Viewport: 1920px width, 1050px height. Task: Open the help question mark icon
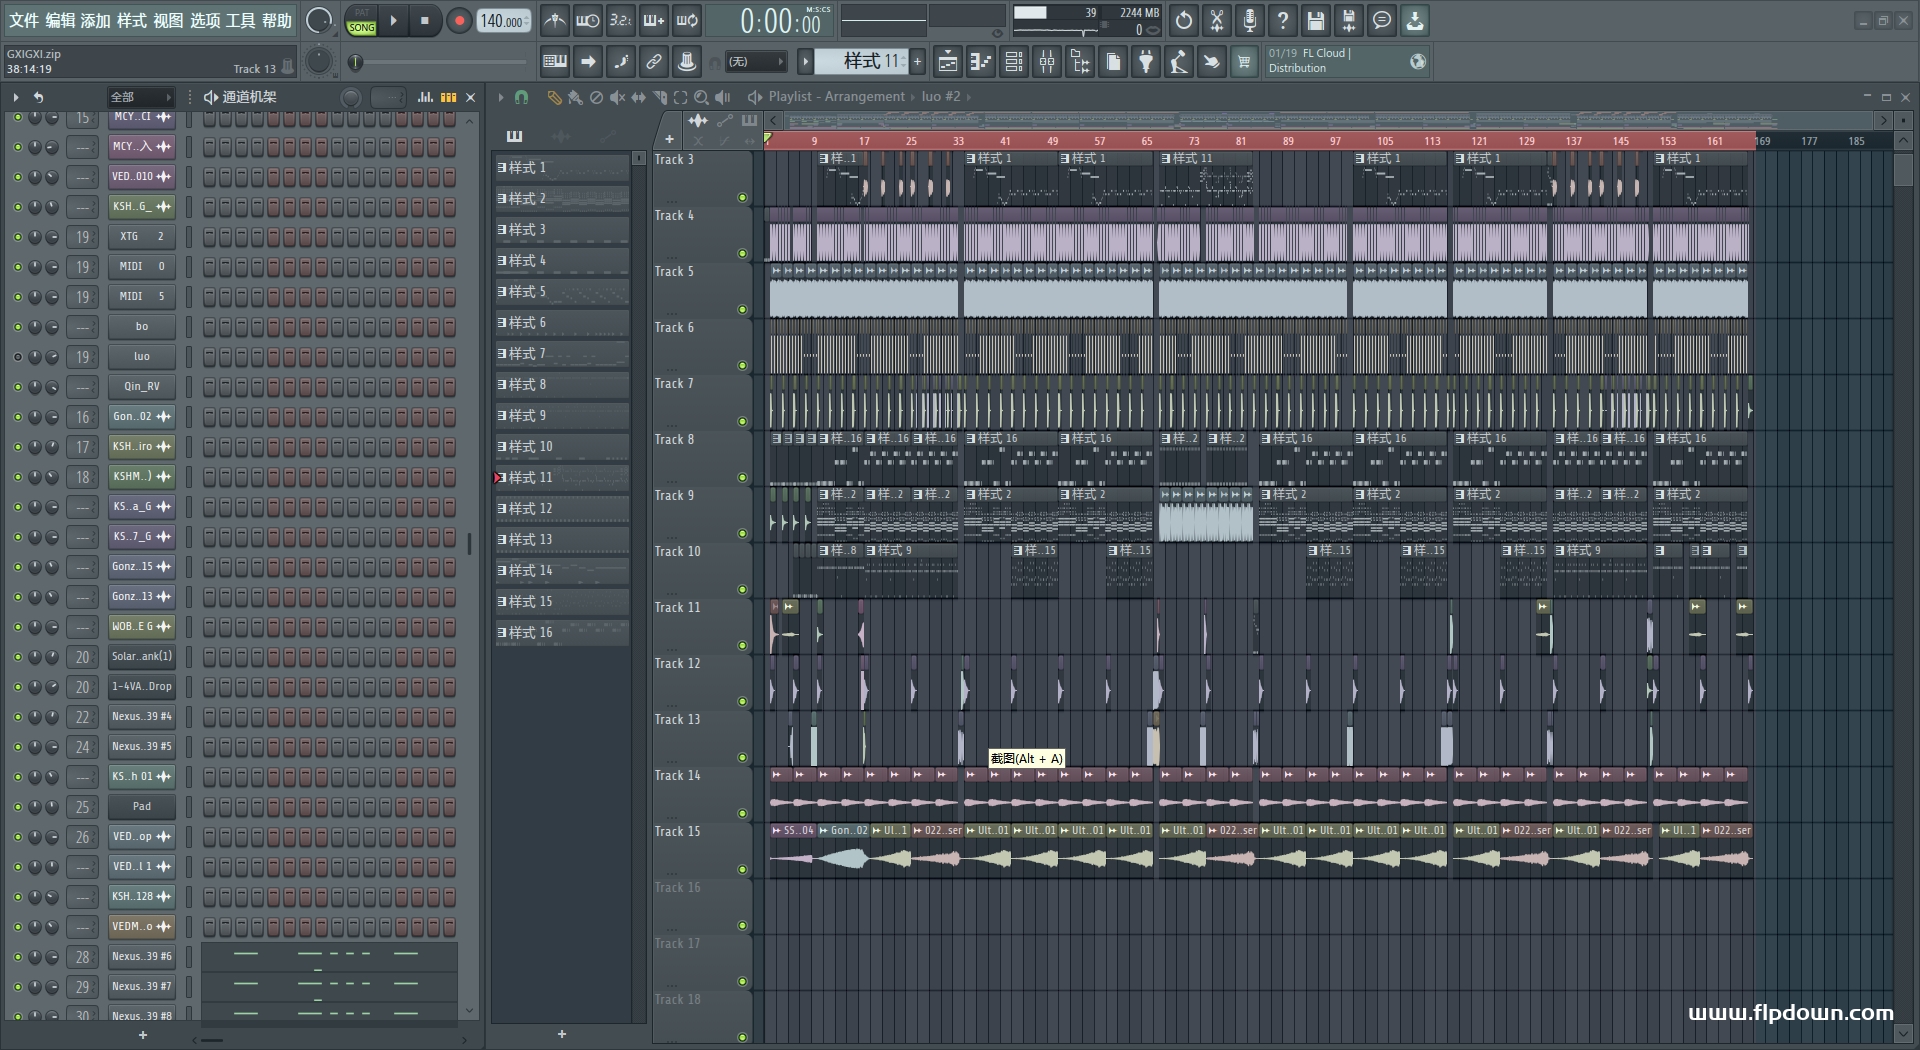coord(1283,20)
